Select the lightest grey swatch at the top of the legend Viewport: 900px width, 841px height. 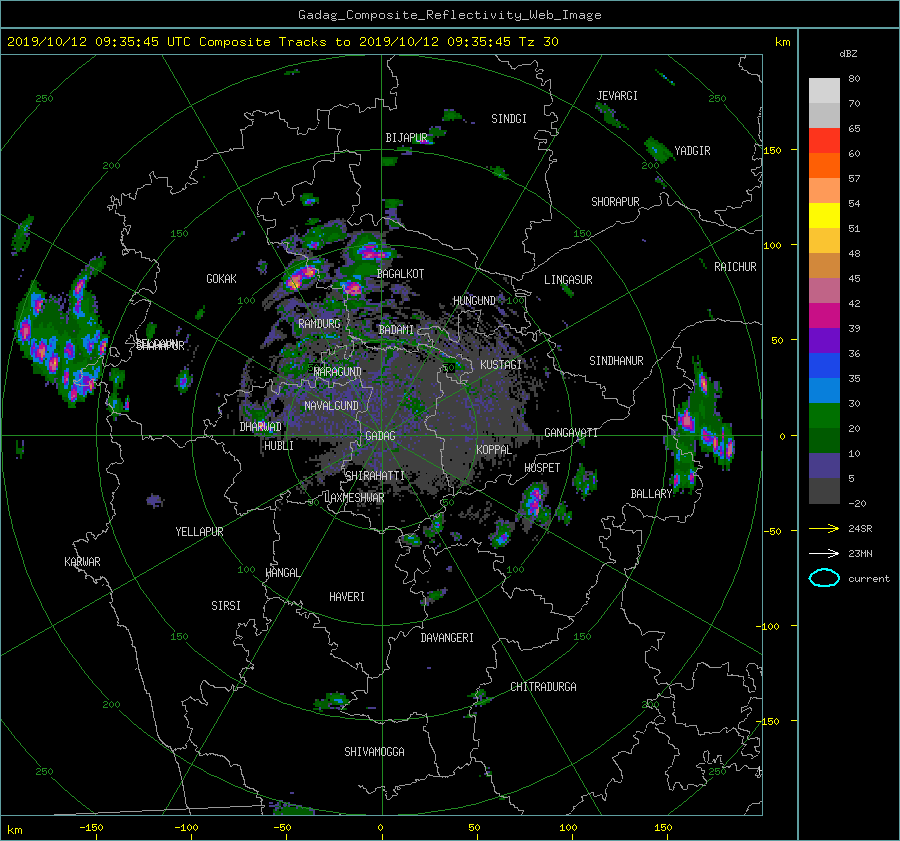tap(824, 90)
